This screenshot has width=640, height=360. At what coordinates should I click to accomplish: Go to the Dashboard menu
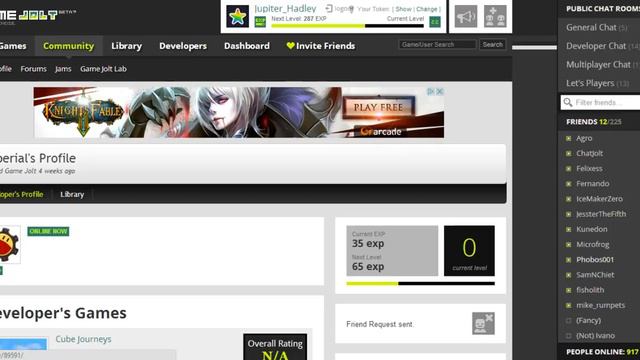(x=247, y=46)
